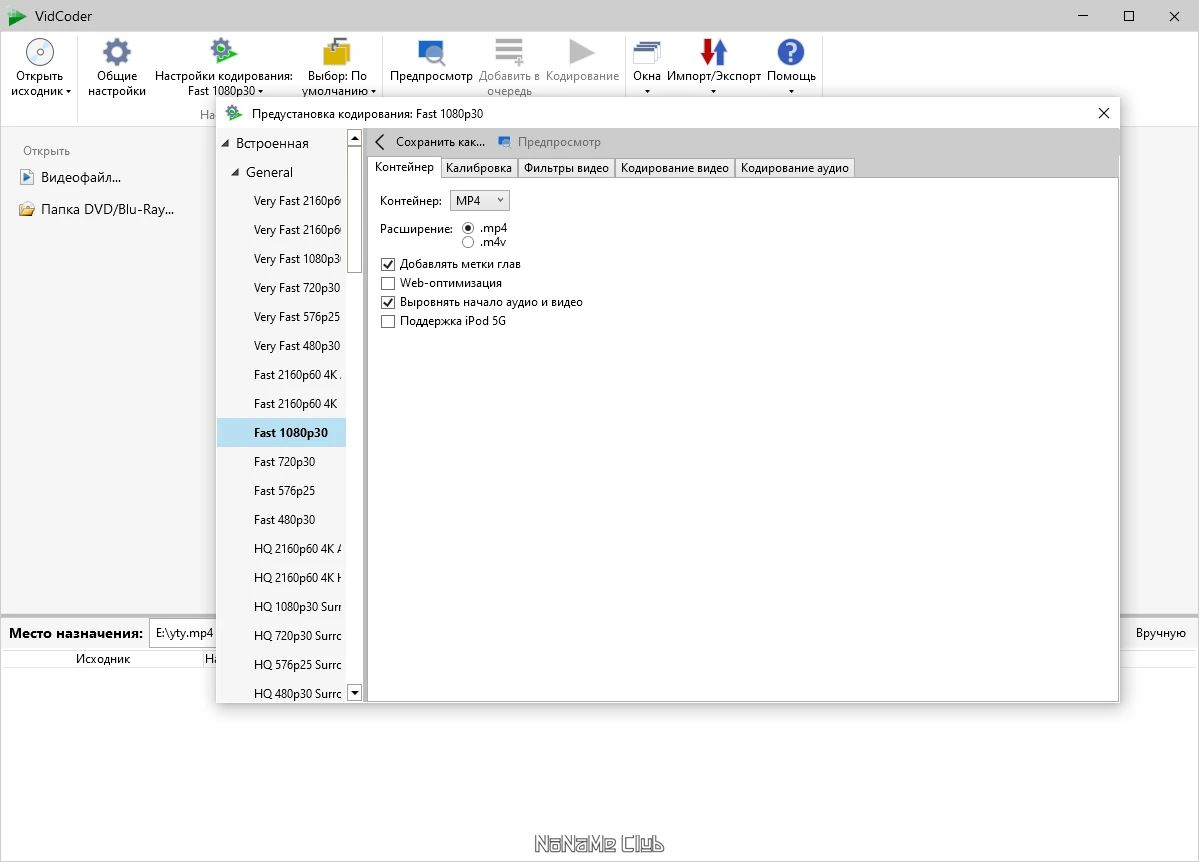Open the По умолчанию preset picker dropdown arrow
The image size is (1199, 862).
coord(373,92)
